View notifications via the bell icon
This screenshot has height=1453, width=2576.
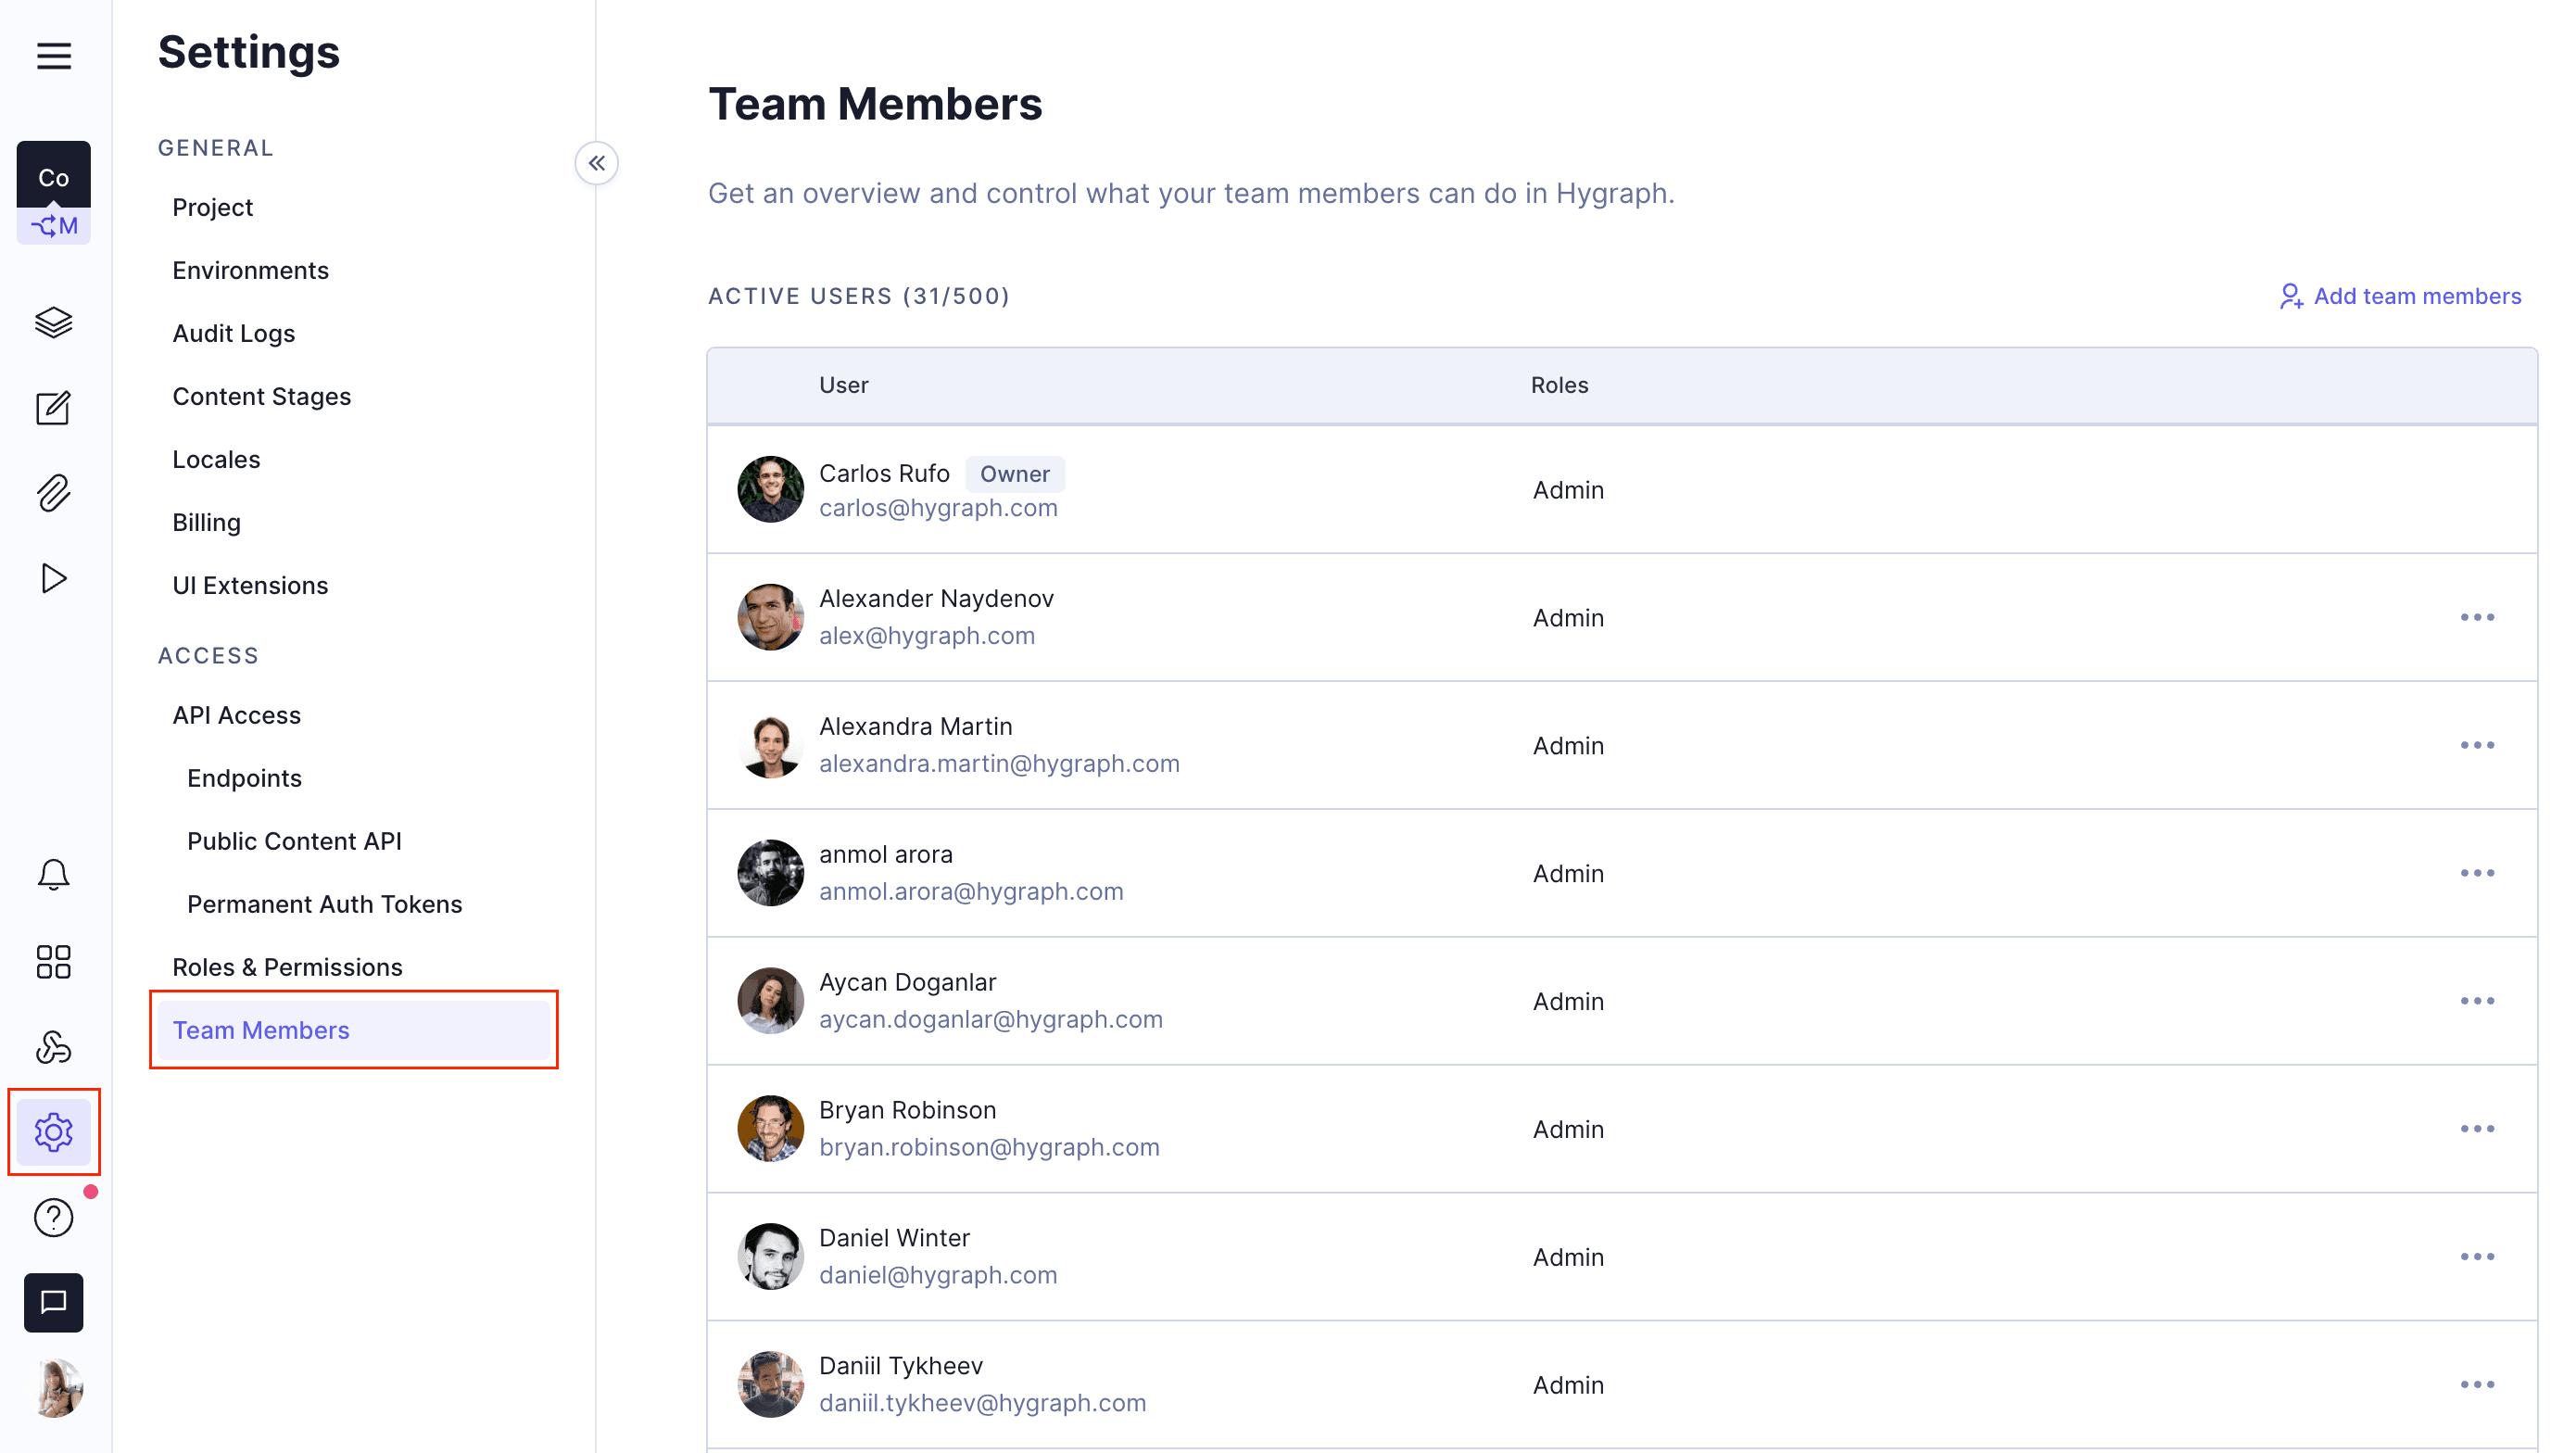(53, 873)
